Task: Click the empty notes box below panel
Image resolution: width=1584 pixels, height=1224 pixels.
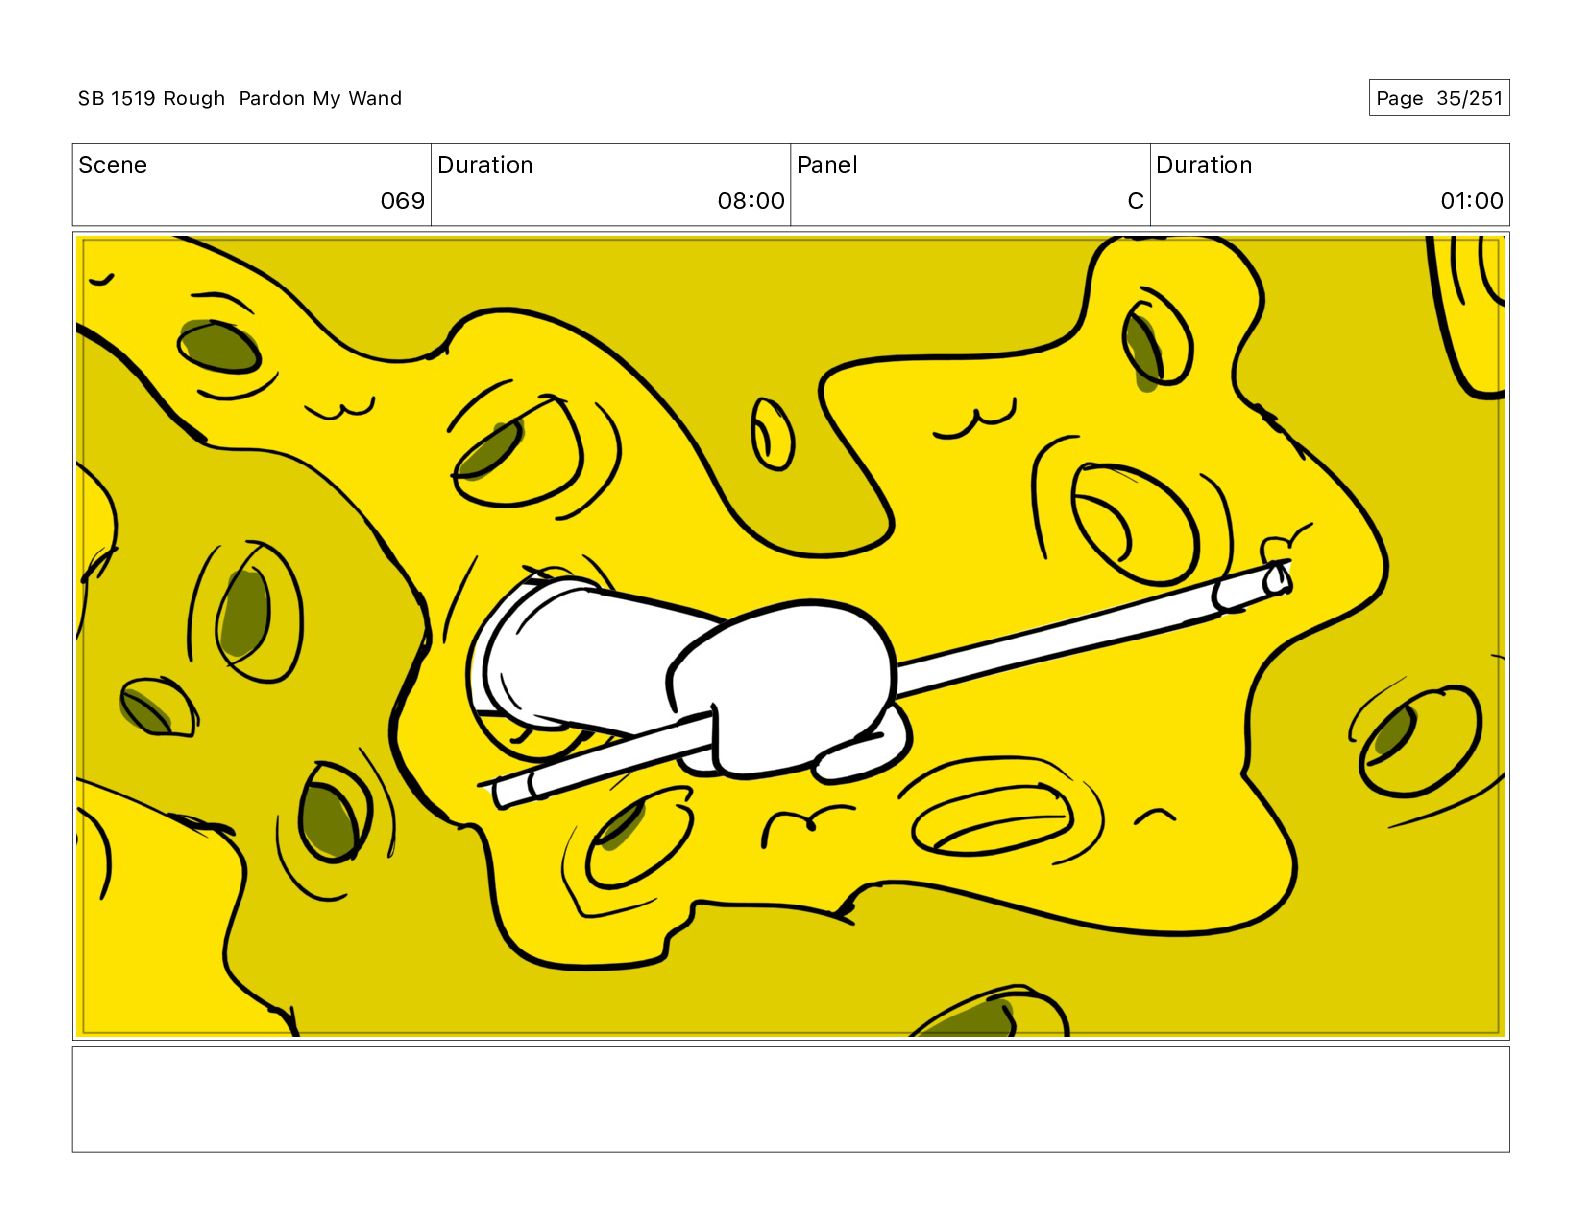Action: [x=790, y=1099]
